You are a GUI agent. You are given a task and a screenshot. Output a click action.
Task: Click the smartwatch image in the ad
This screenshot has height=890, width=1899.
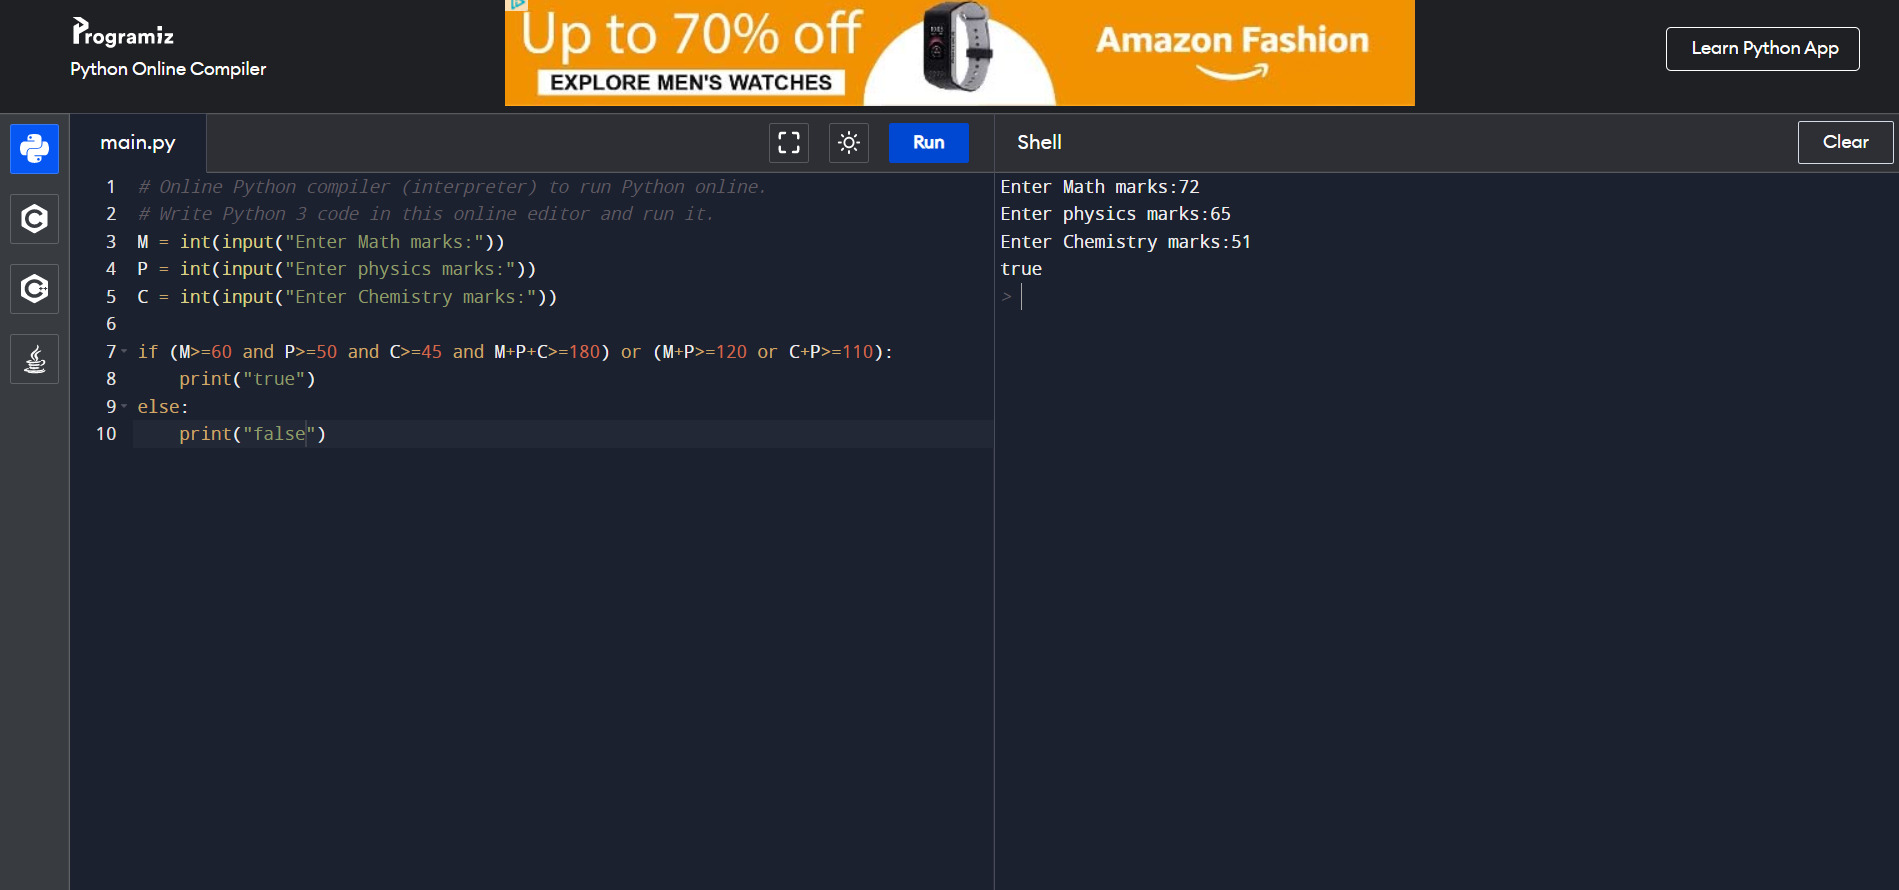tap(957, 47)
